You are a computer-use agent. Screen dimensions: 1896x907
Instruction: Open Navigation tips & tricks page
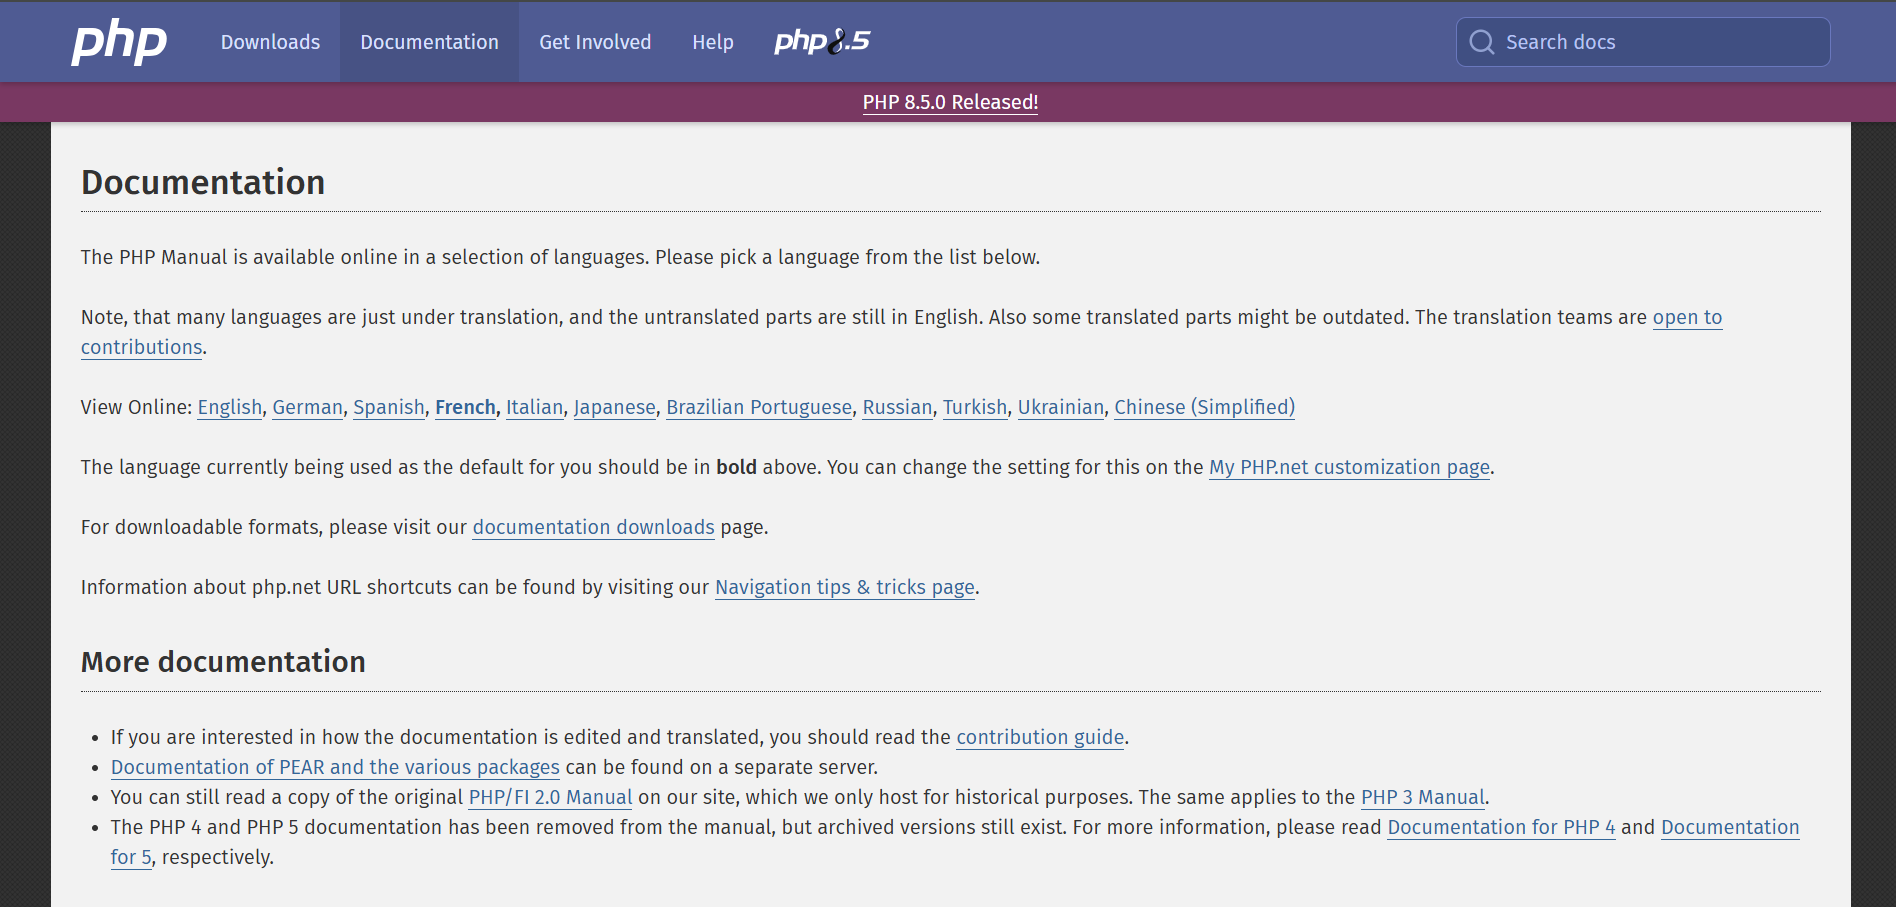tap(845, 587)
